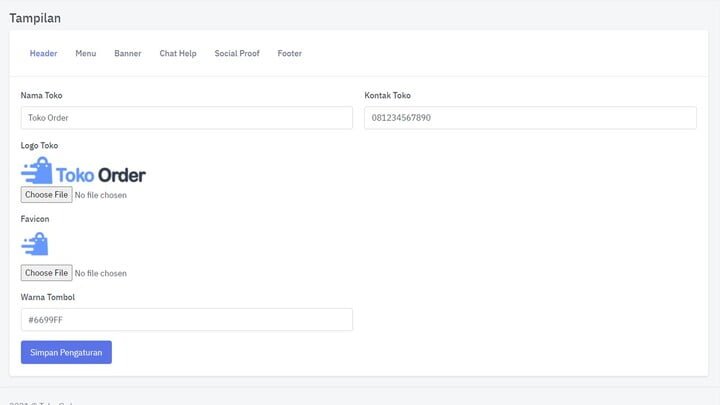Click the Toko Order logo image
The height and width of the screenshot is (405, 720).
(x=83, y=171)
